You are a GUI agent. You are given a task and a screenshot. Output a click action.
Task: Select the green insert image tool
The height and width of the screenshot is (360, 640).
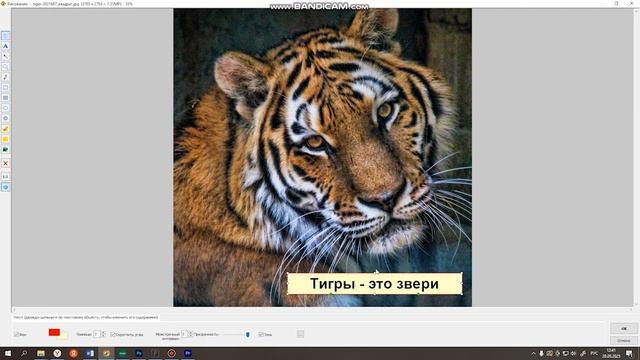pos(5,150)
